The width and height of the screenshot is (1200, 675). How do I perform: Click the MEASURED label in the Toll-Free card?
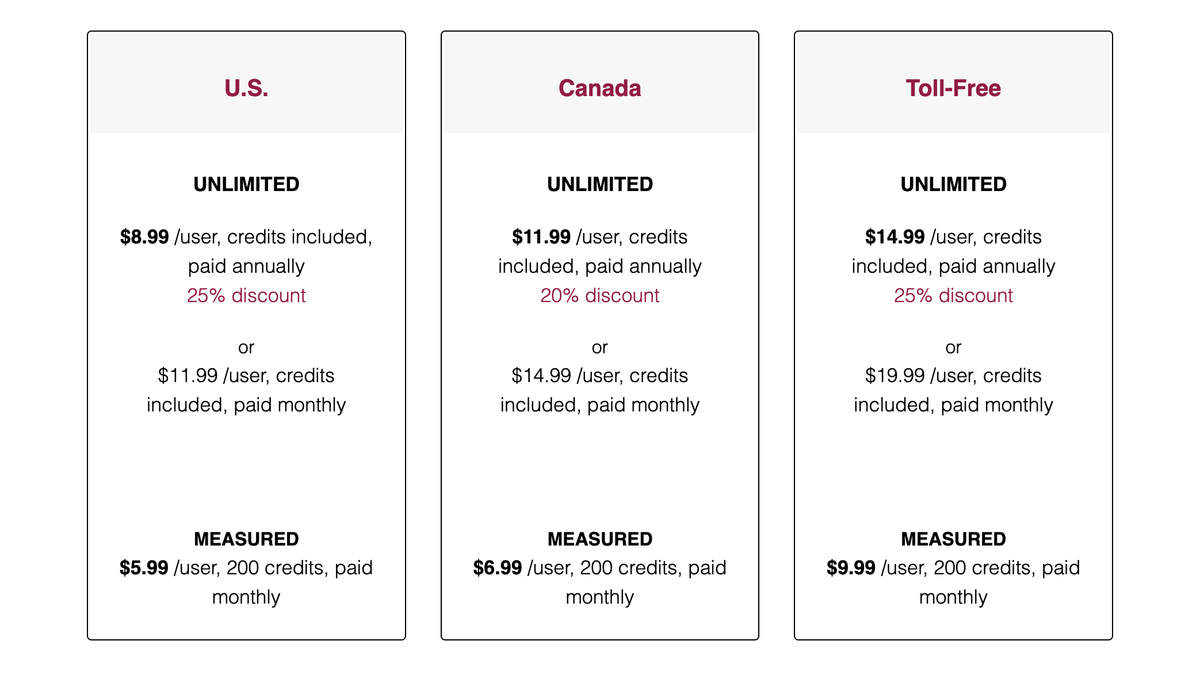coord(953,539)
